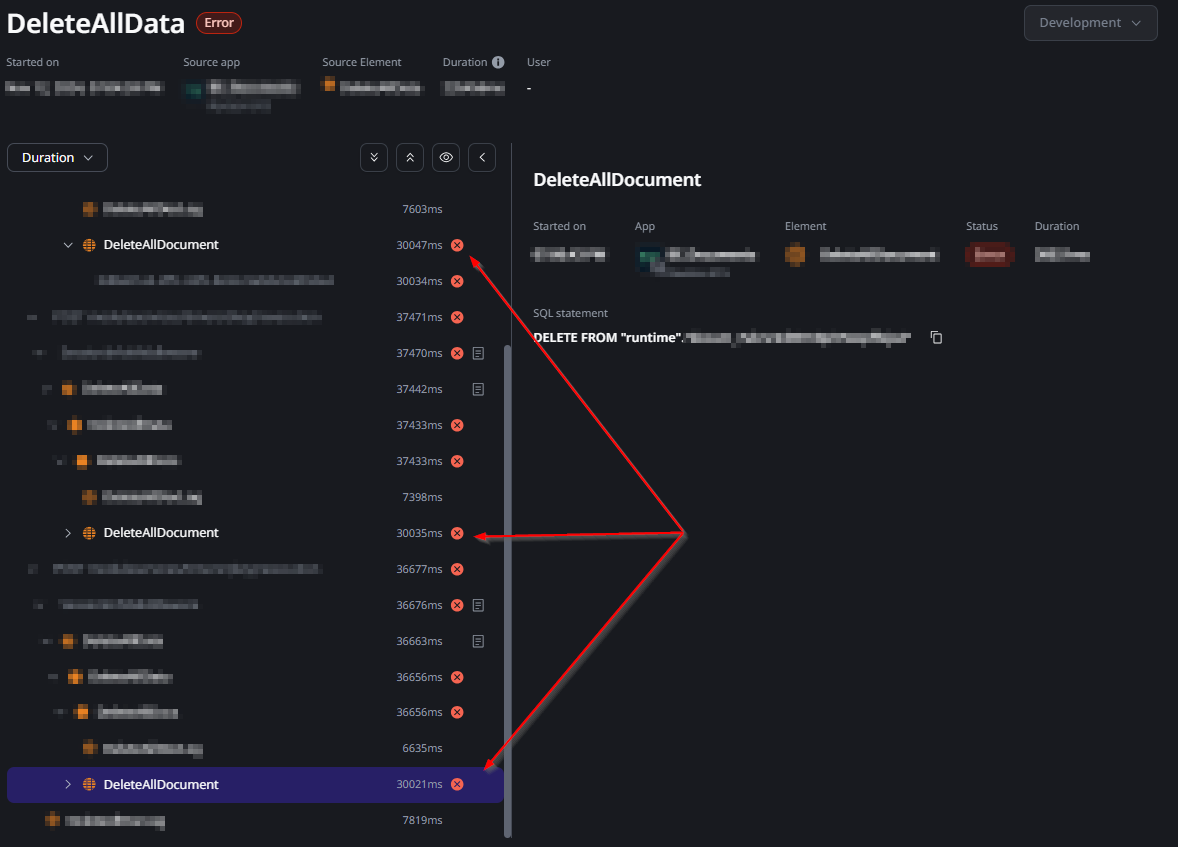The width and height of the screenshot is (1178, 847).
Task: Select the DeleteAllDocument row with 30035ms
Action: pos(255,533)
